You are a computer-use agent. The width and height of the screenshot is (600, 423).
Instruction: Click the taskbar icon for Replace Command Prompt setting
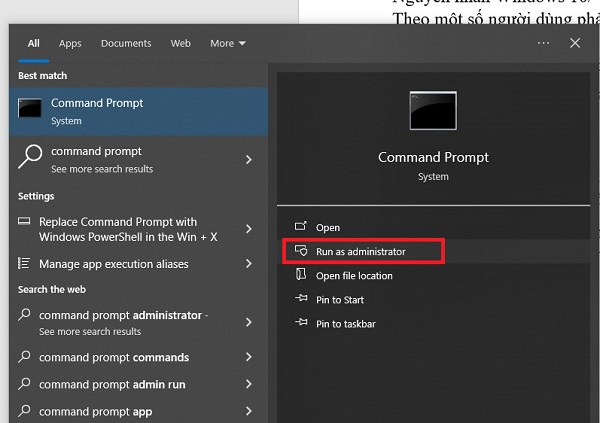(x=24, y=221)
